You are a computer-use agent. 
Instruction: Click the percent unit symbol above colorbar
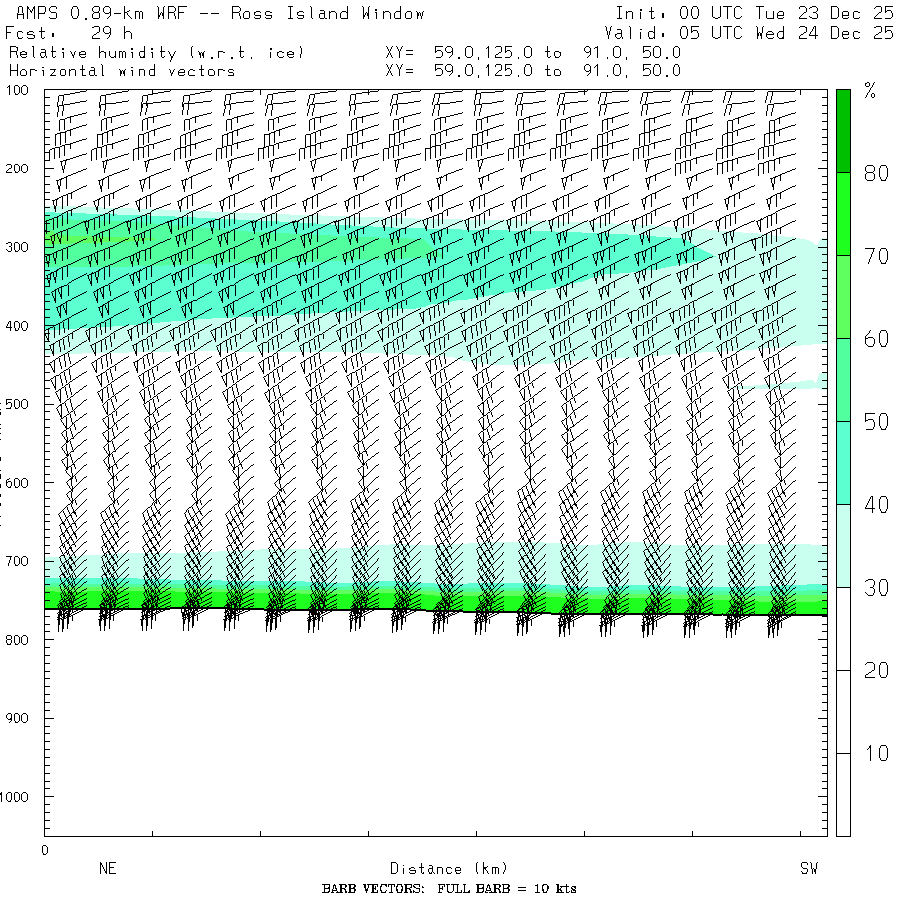(x=870, y=93)
